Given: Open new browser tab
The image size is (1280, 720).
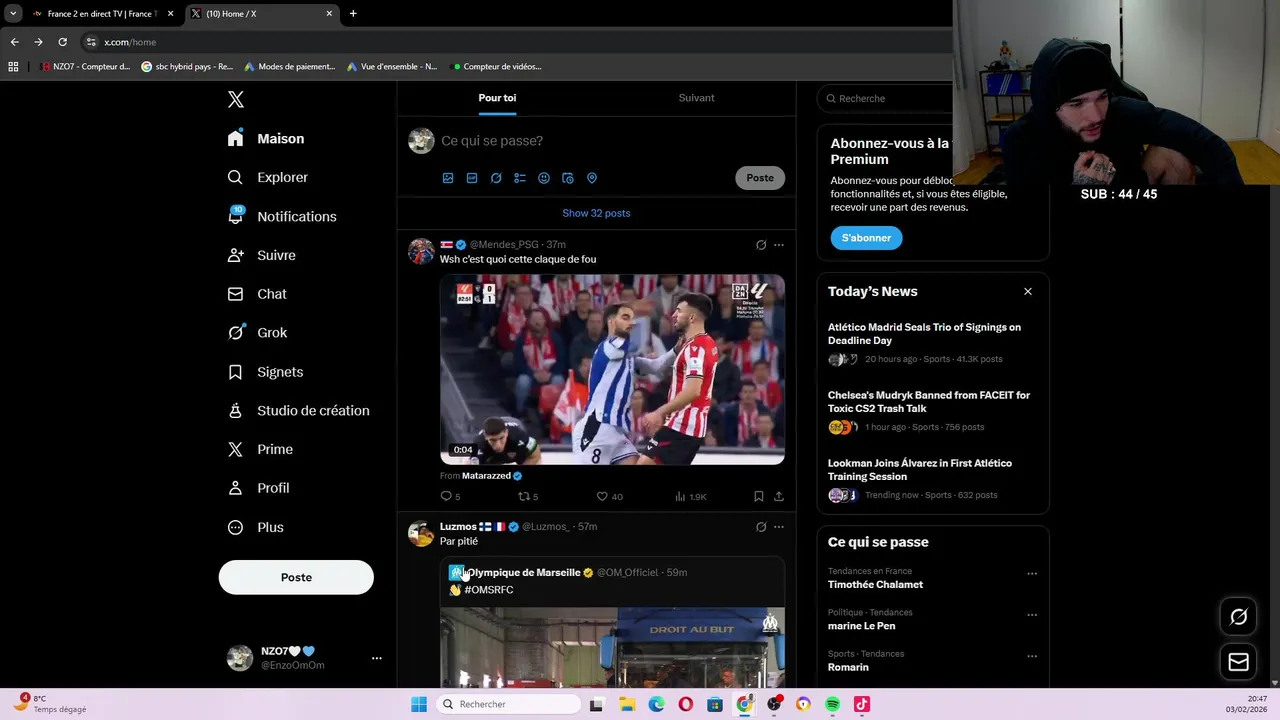Looking at the screenshot, I should (x=353, y=14).
